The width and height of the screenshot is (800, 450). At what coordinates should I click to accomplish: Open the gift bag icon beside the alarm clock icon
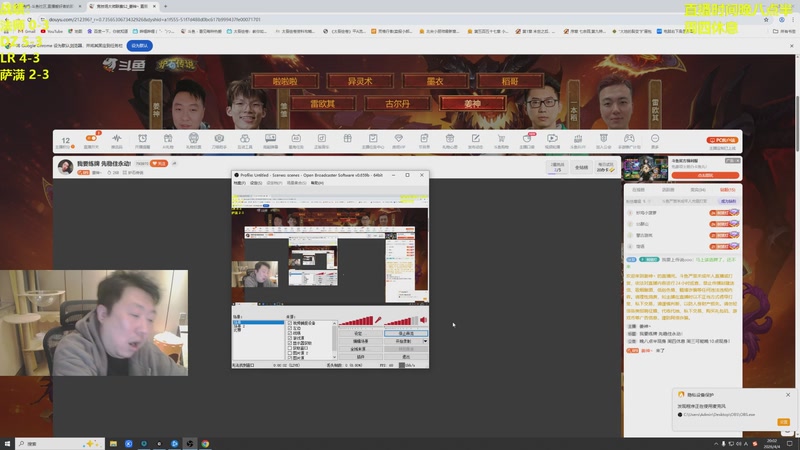pyautogui.click(x=168, y=138)
